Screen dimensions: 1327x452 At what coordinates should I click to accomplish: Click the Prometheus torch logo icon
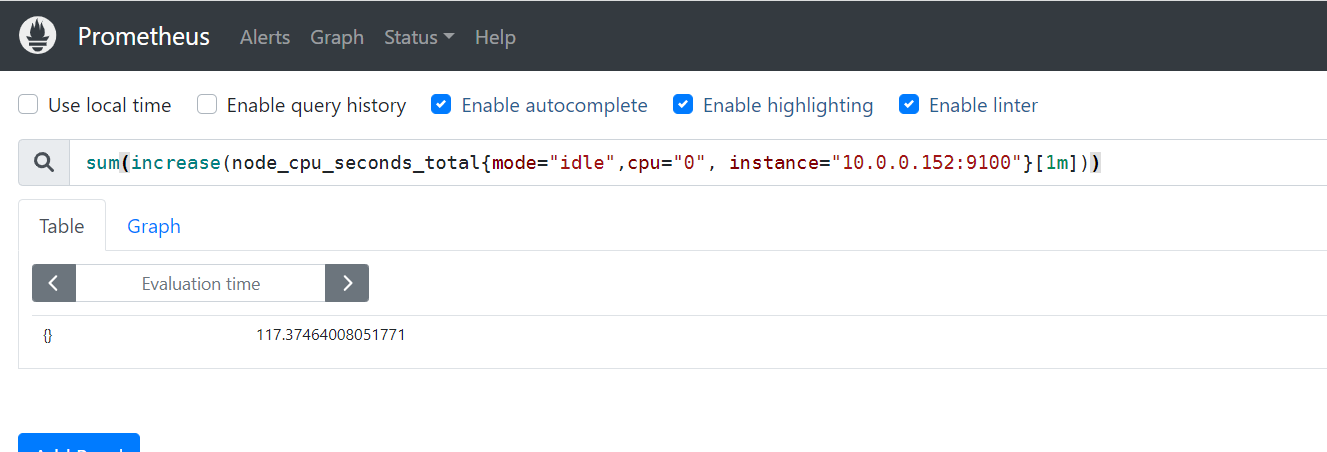tap(39, 36)
